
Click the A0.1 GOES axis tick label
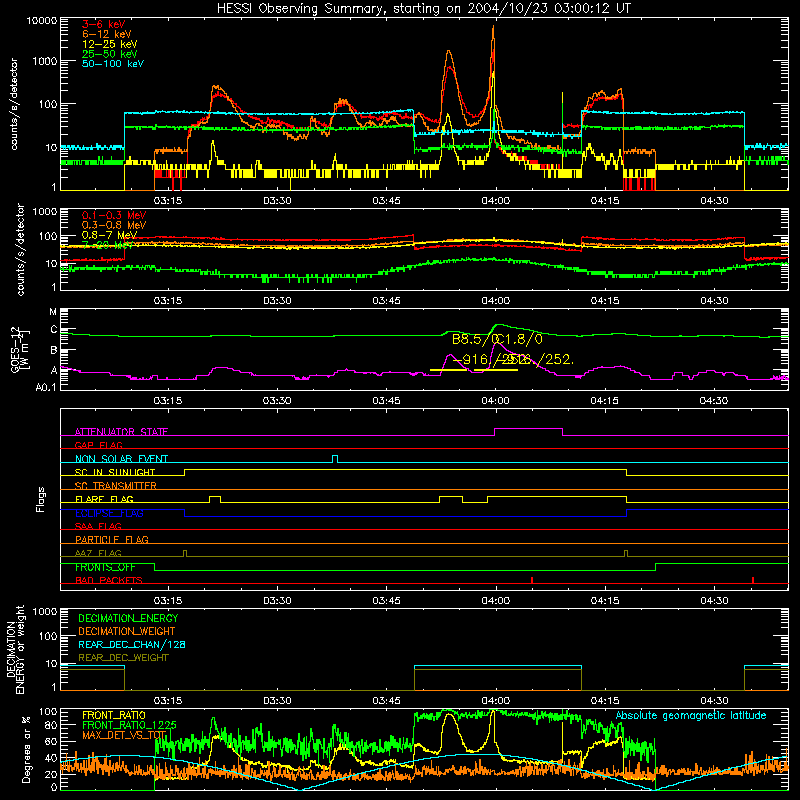click(45, 388)
